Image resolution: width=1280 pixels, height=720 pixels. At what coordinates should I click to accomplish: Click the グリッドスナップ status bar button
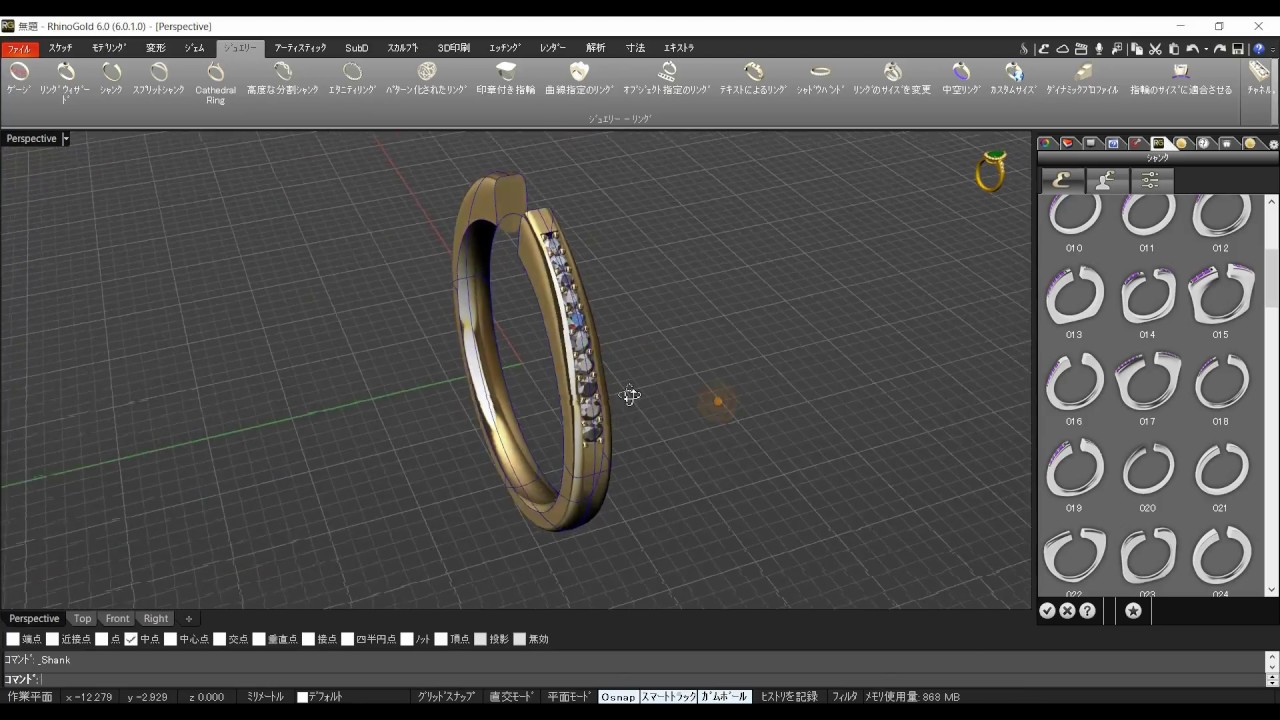coord(446,697)
